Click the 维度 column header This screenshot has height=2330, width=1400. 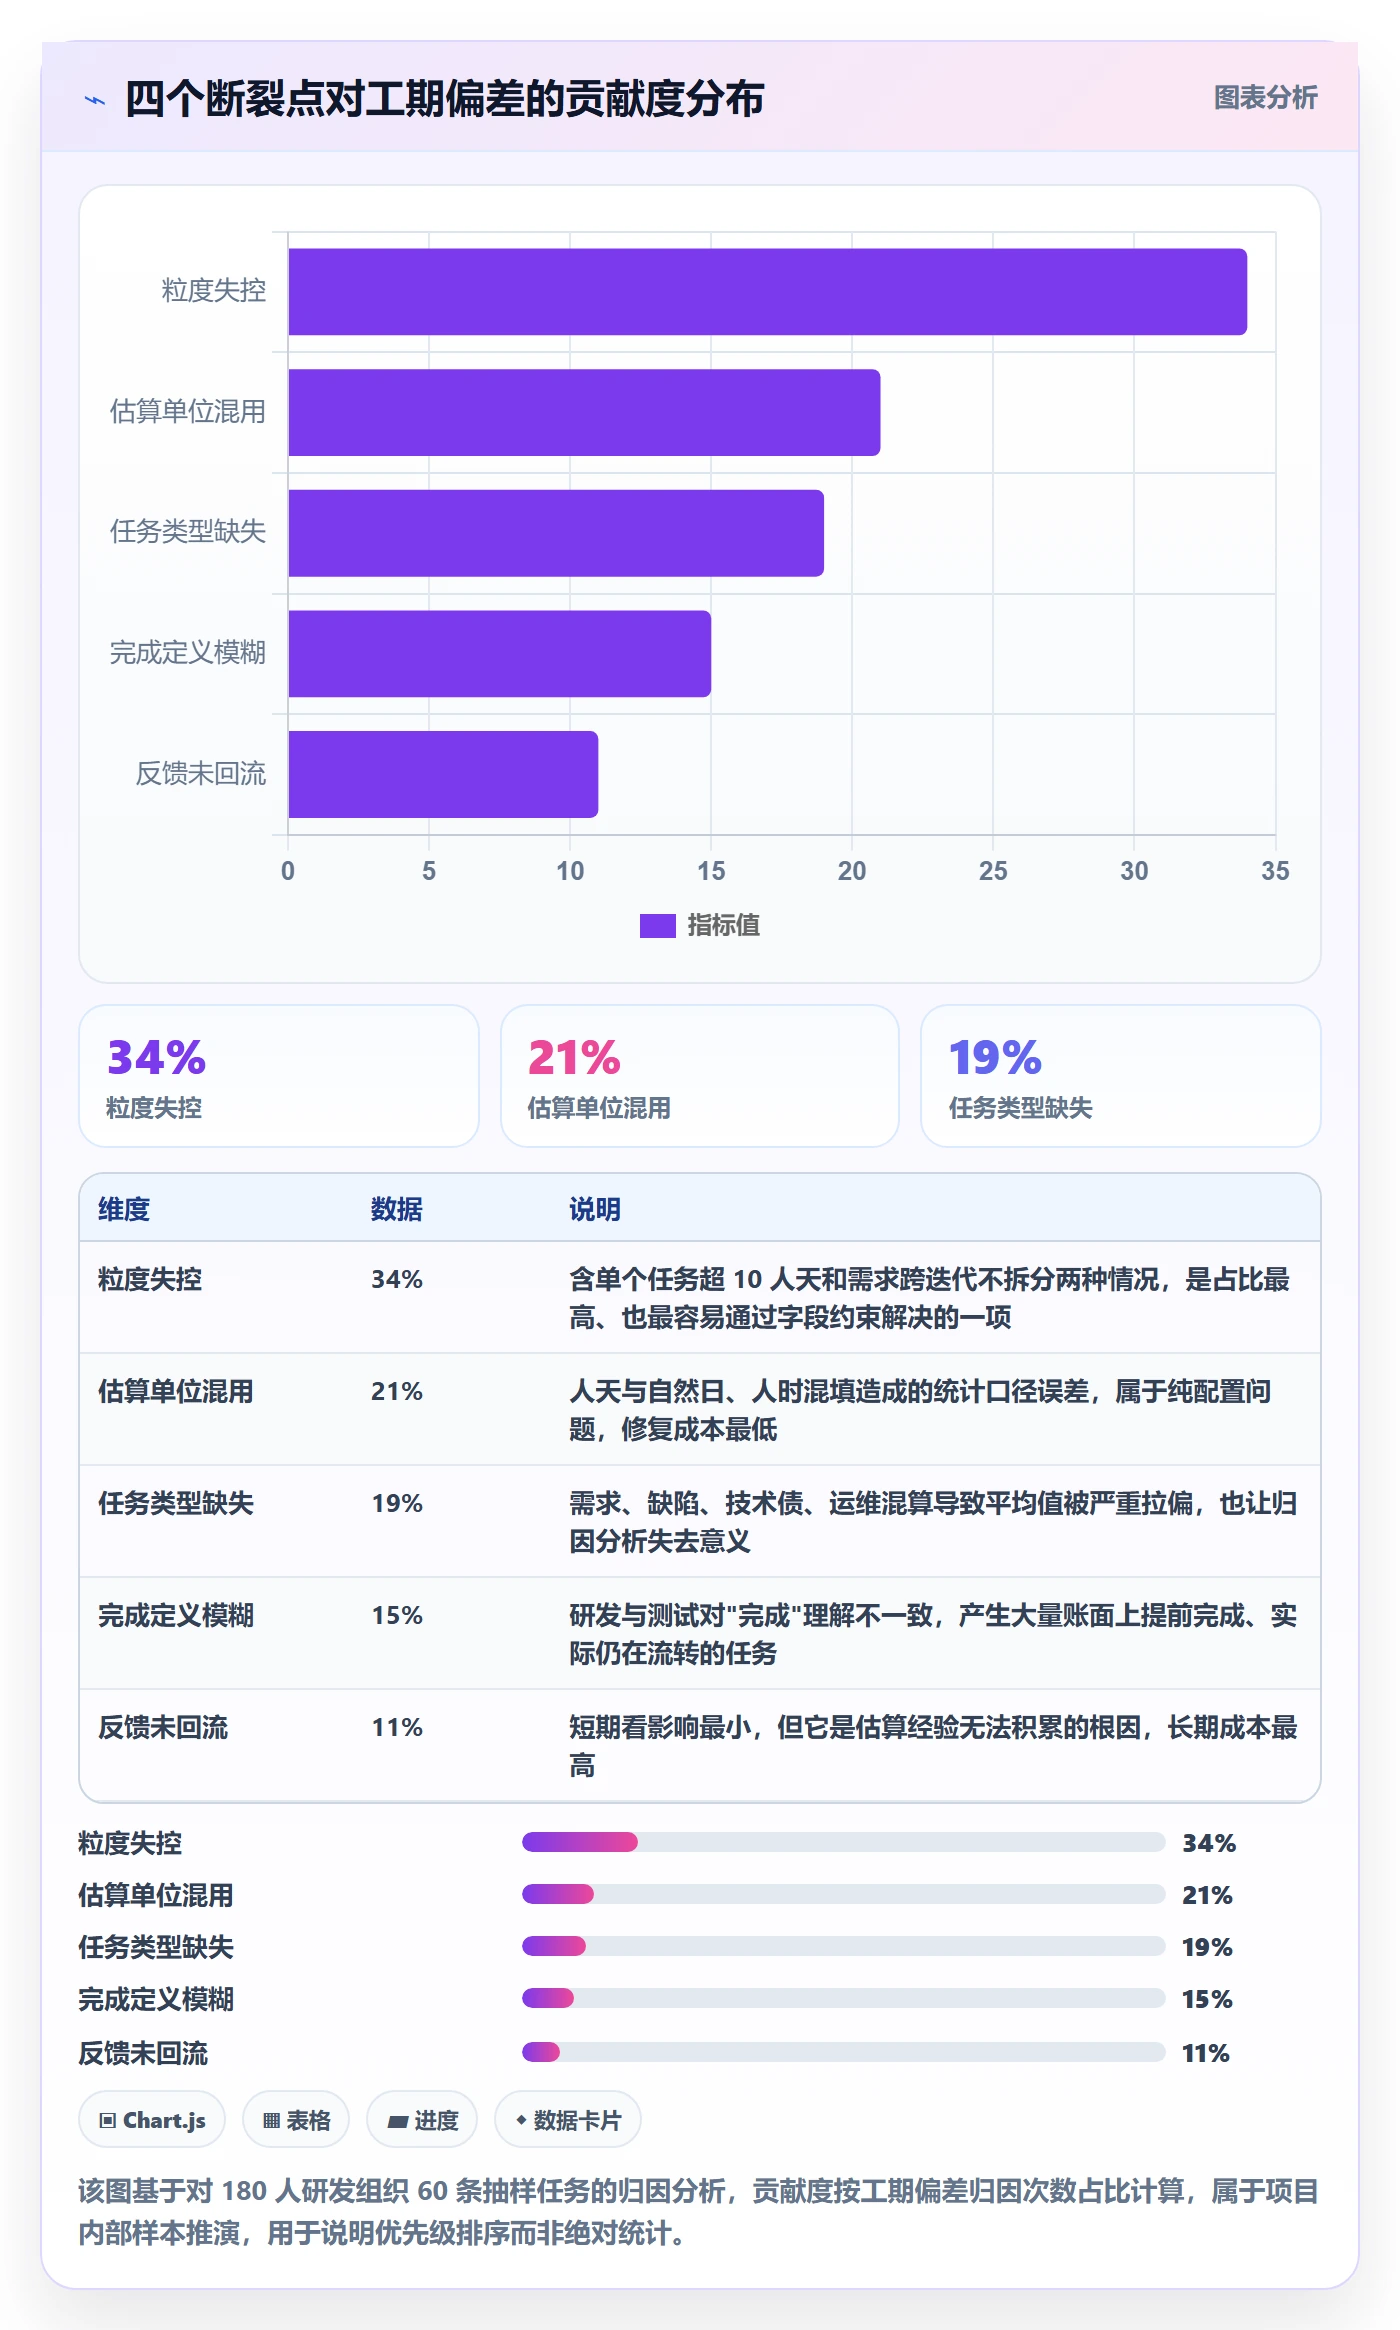tap(124, 1209)
